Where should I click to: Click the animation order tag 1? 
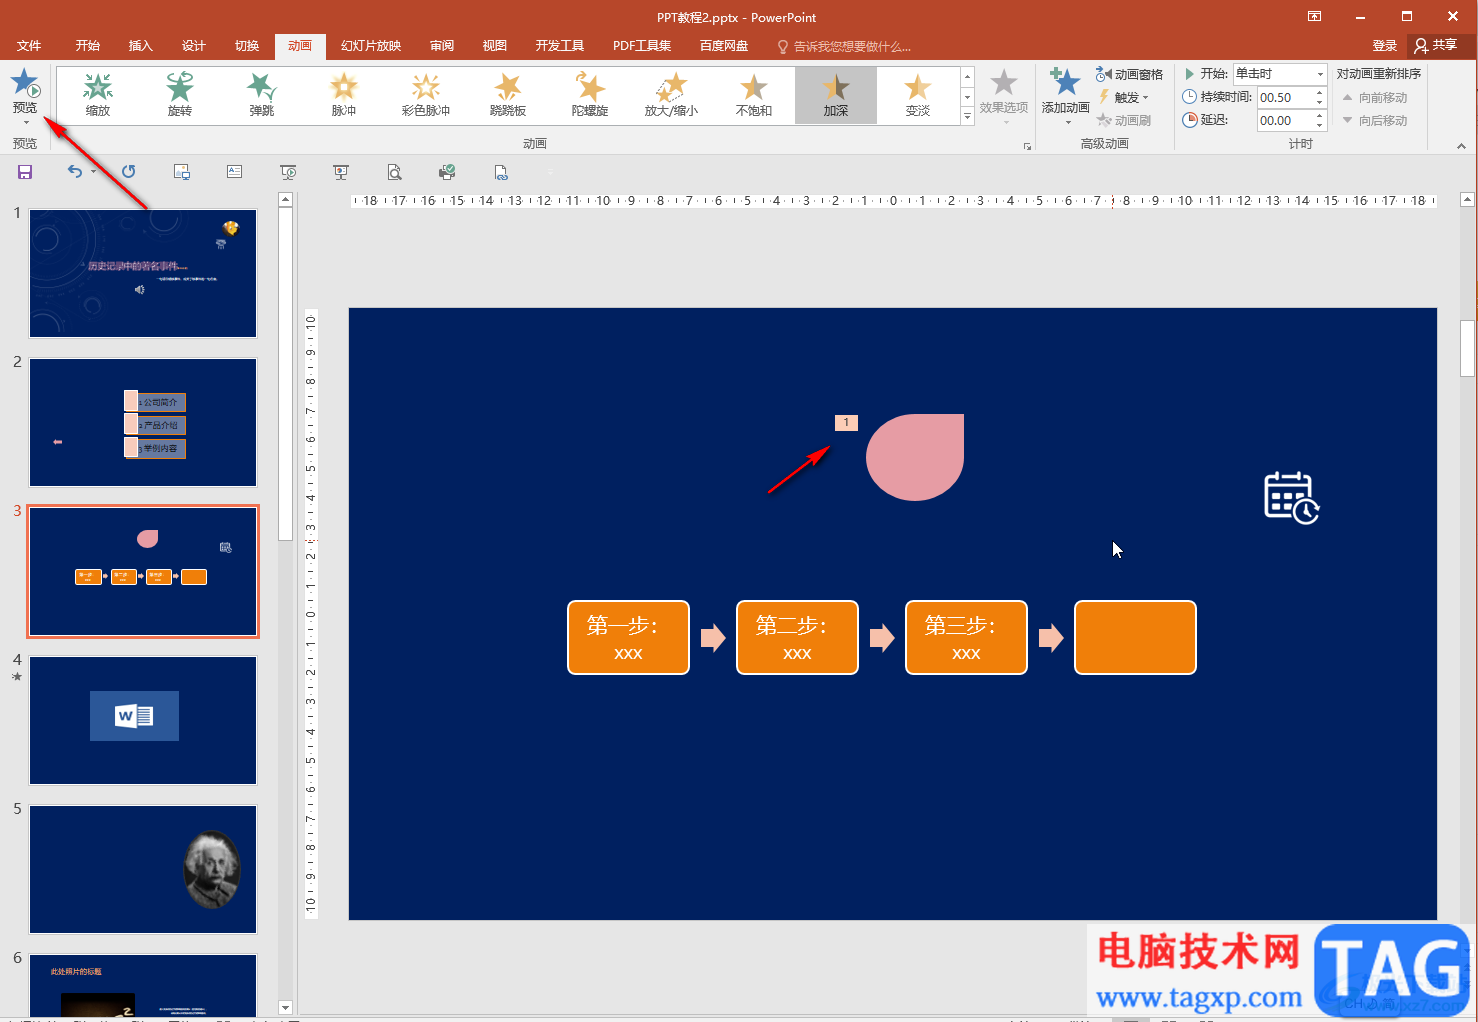click(x=846, y=423)
